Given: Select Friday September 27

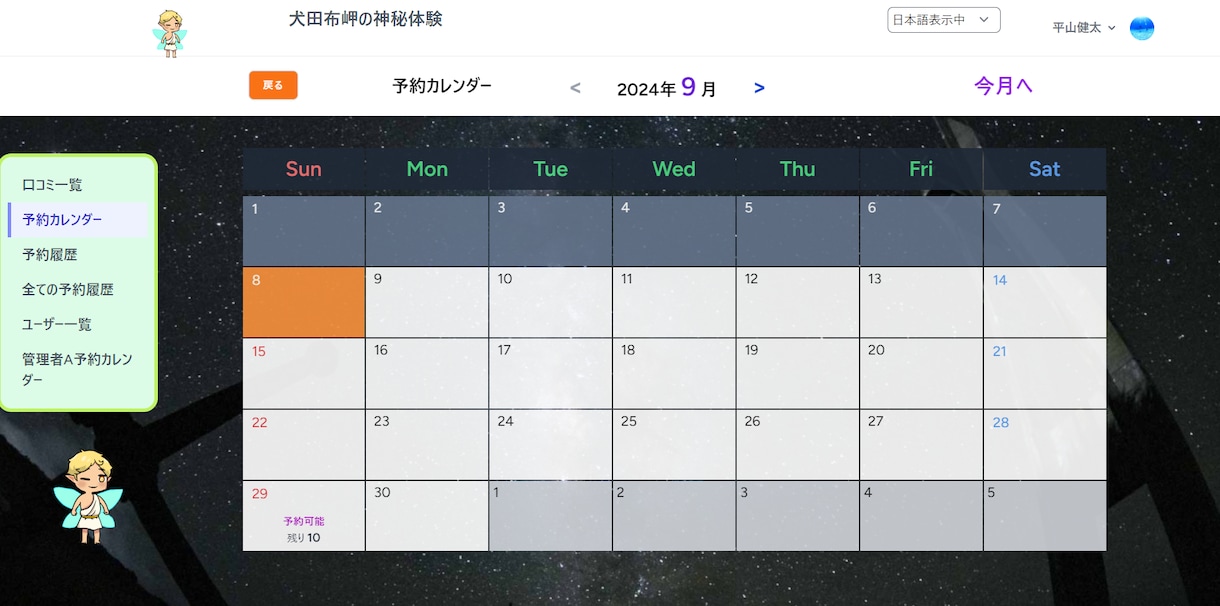Looking at the screenshot, I should [921, 445].
